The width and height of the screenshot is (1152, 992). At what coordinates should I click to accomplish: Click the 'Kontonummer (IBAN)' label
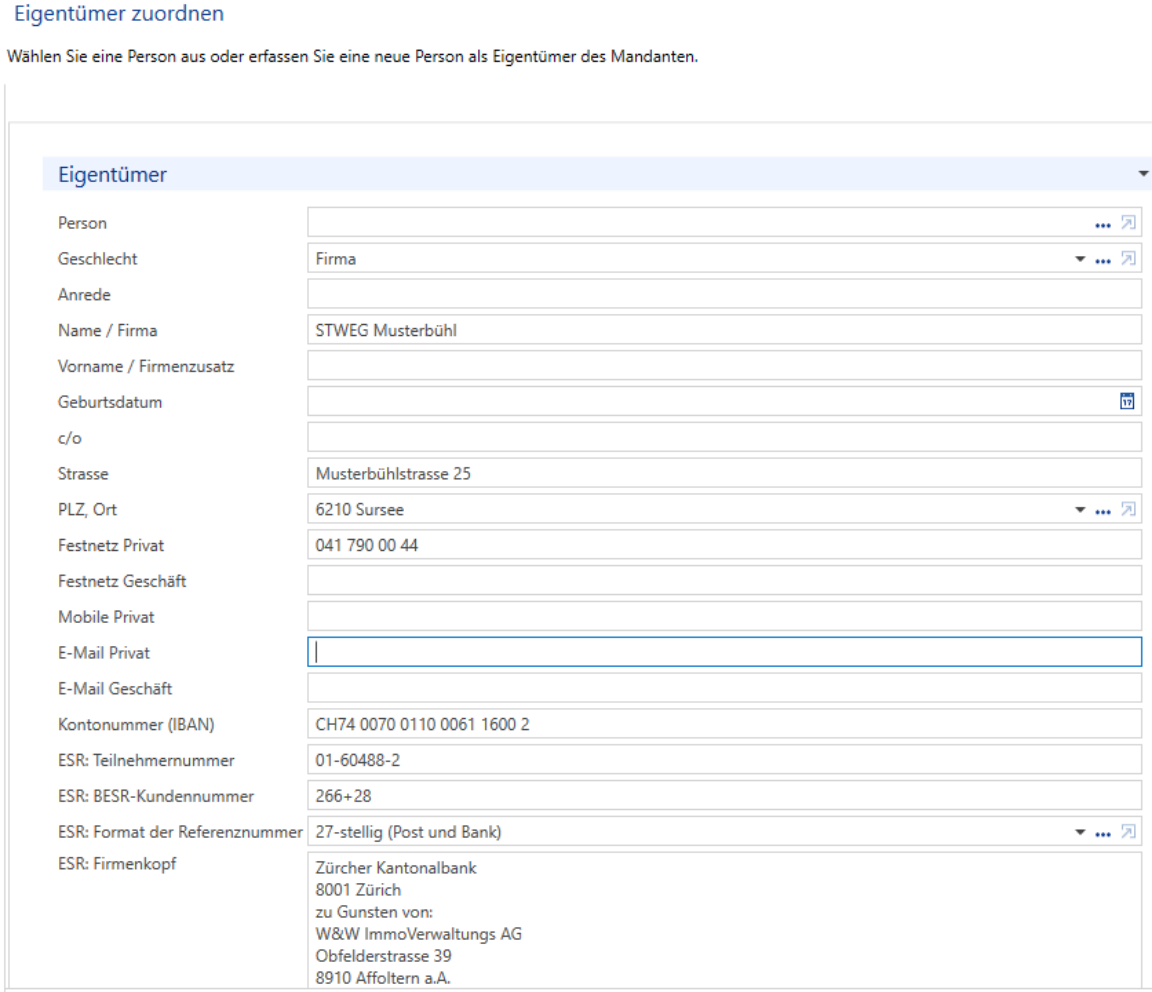coord(136,725)
